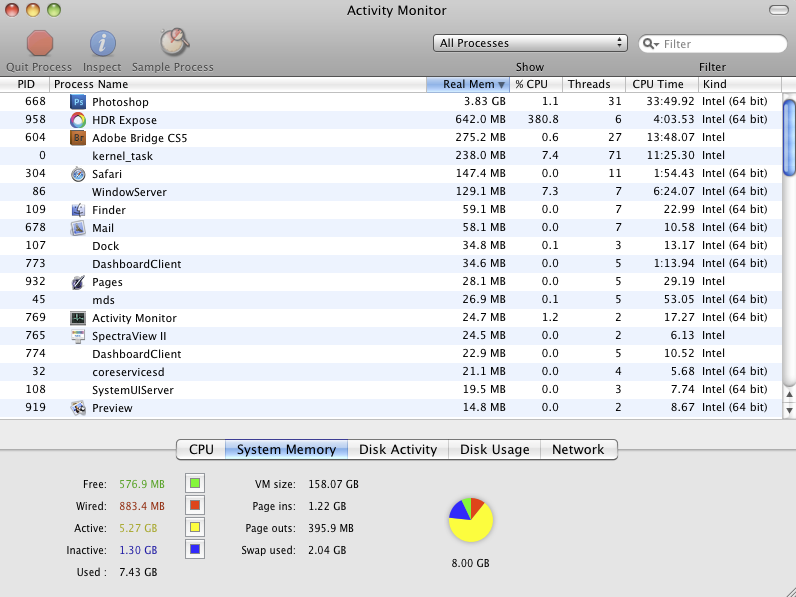Select the Adobe Bridge CS5 icon
Screen dimensions: 796x597
point(78,138)
